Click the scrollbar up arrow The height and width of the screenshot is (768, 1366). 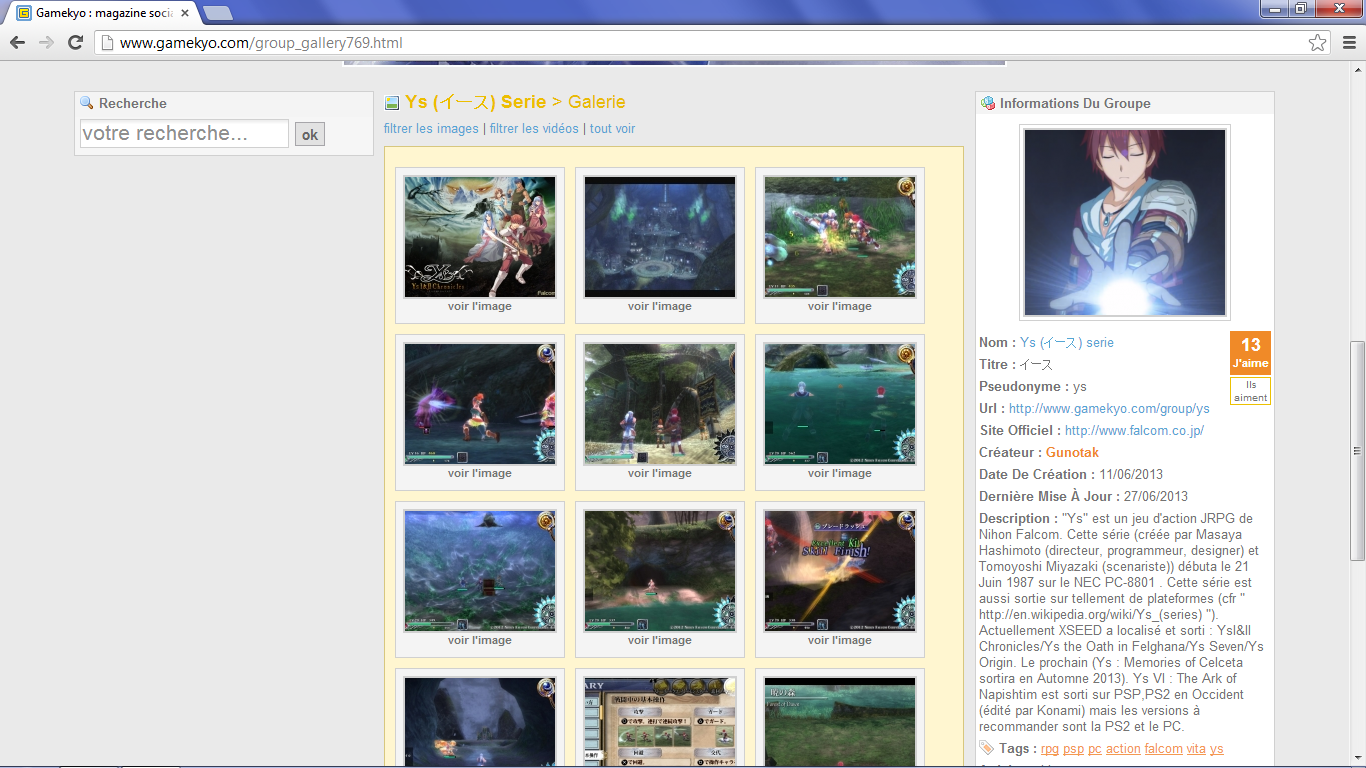pos(1357,69)
